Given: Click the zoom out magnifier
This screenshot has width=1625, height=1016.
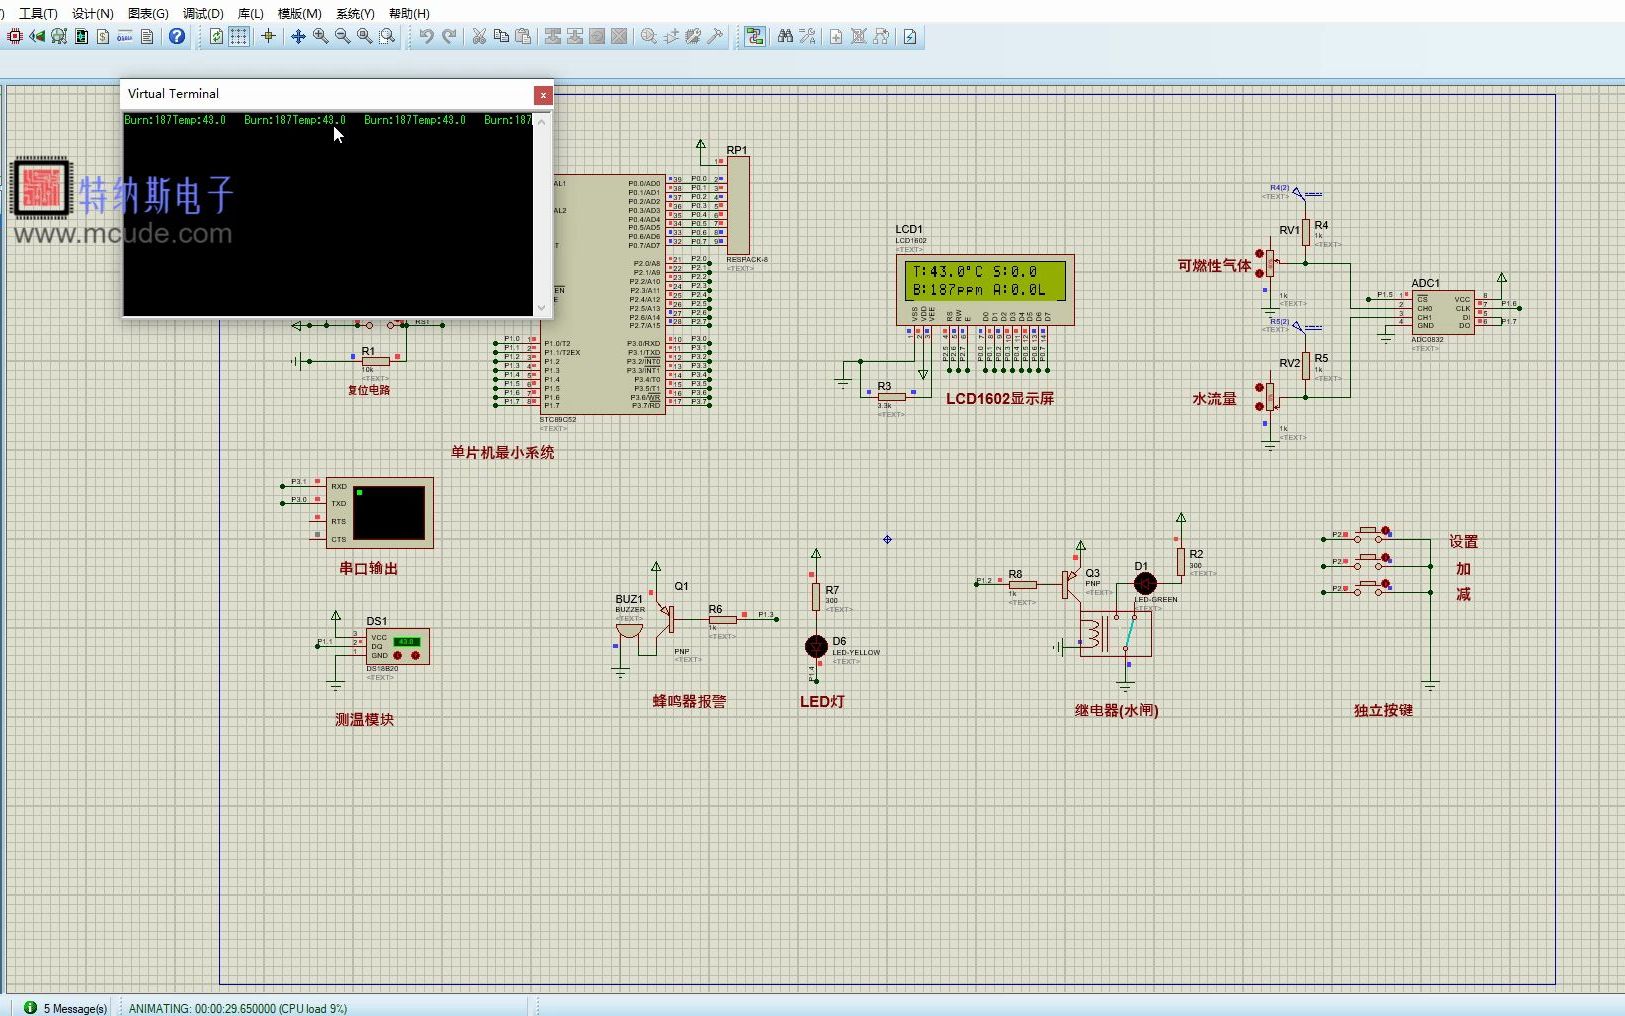Looking at the screenshot, I should coord(342,36).
